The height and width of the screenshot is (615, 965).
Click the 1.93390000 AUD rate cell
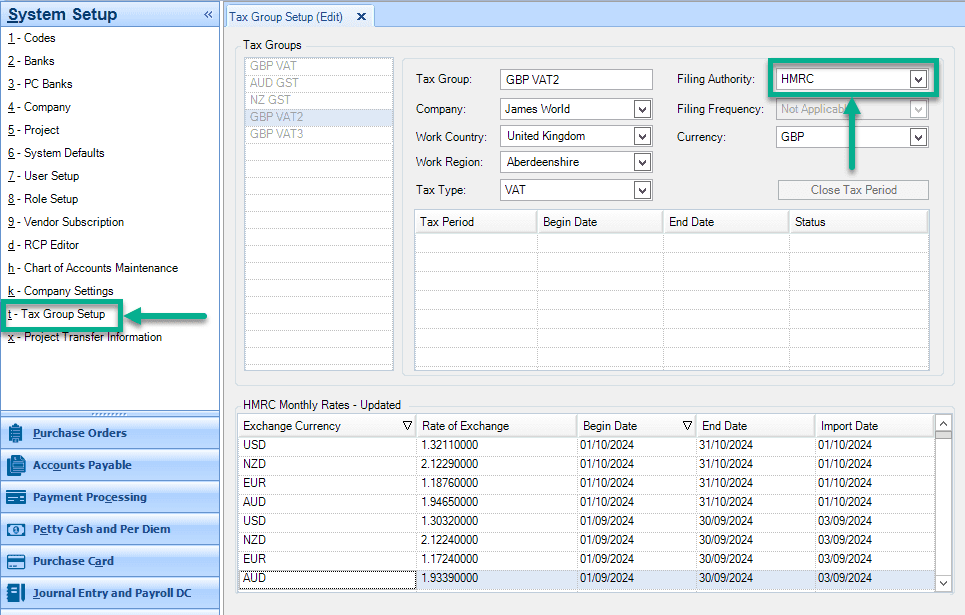pos(497,578)
